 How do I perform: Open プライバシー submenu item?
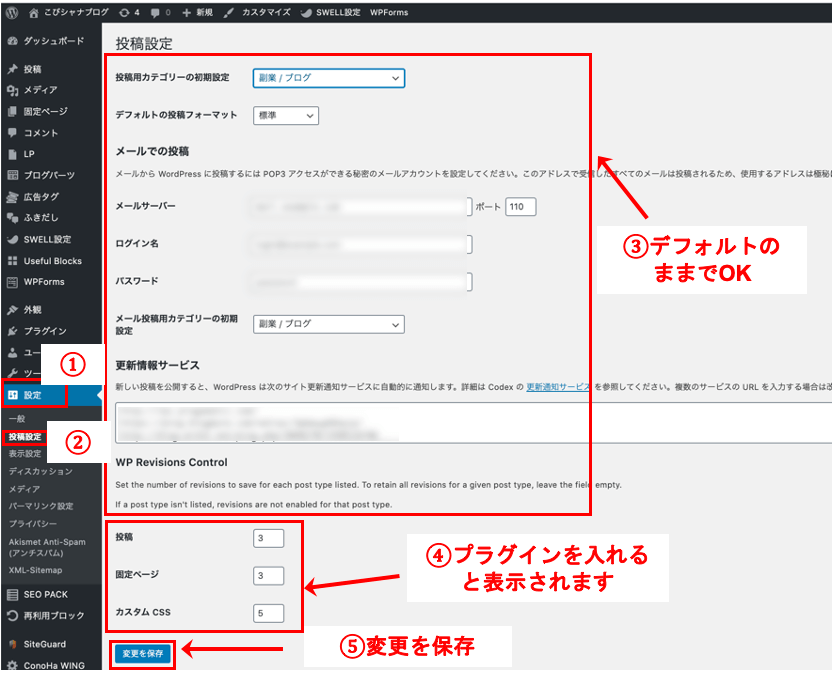[x=33, y=524]
